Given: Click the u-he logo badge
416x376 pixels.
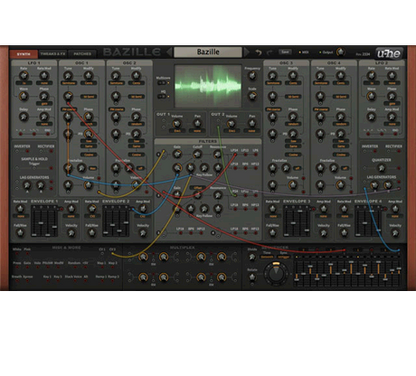Looking at the screenshot, I should point(389,53).
